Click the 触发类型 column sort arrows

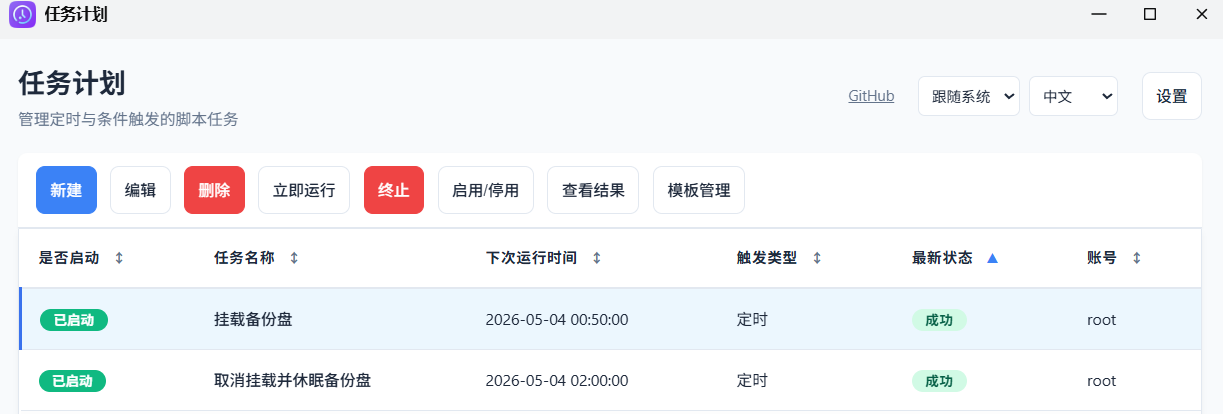click(817, 258)
